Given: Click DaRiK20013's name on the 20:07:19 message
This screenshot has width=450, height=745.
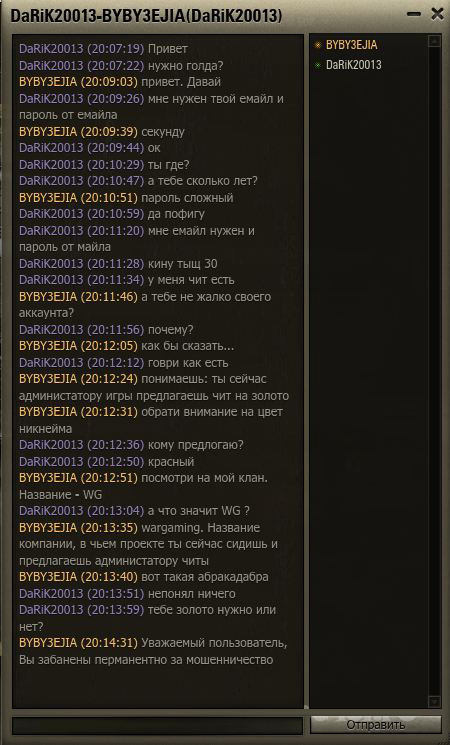Looking at the screenshot, I should [x=50, y=49].
